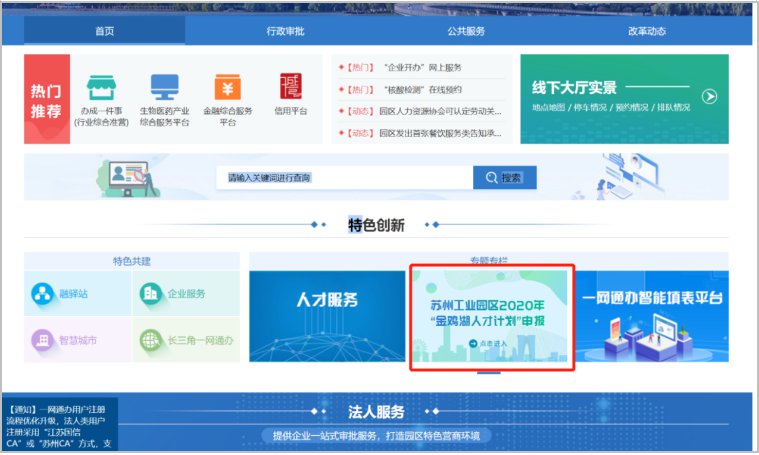Click the 搜索 search button
Screen dimensions: 759x455
[504, 178]
